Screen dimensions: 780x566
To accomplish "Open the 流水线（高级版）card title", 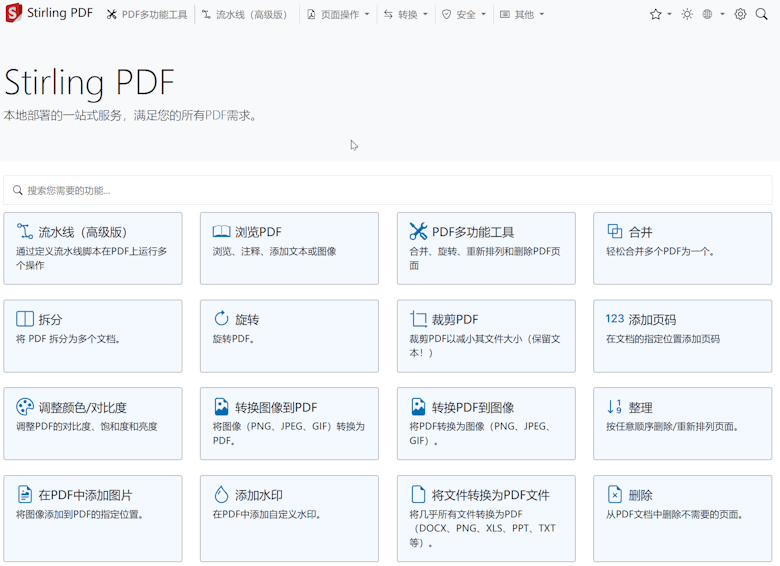I will [x=83, y=232].
